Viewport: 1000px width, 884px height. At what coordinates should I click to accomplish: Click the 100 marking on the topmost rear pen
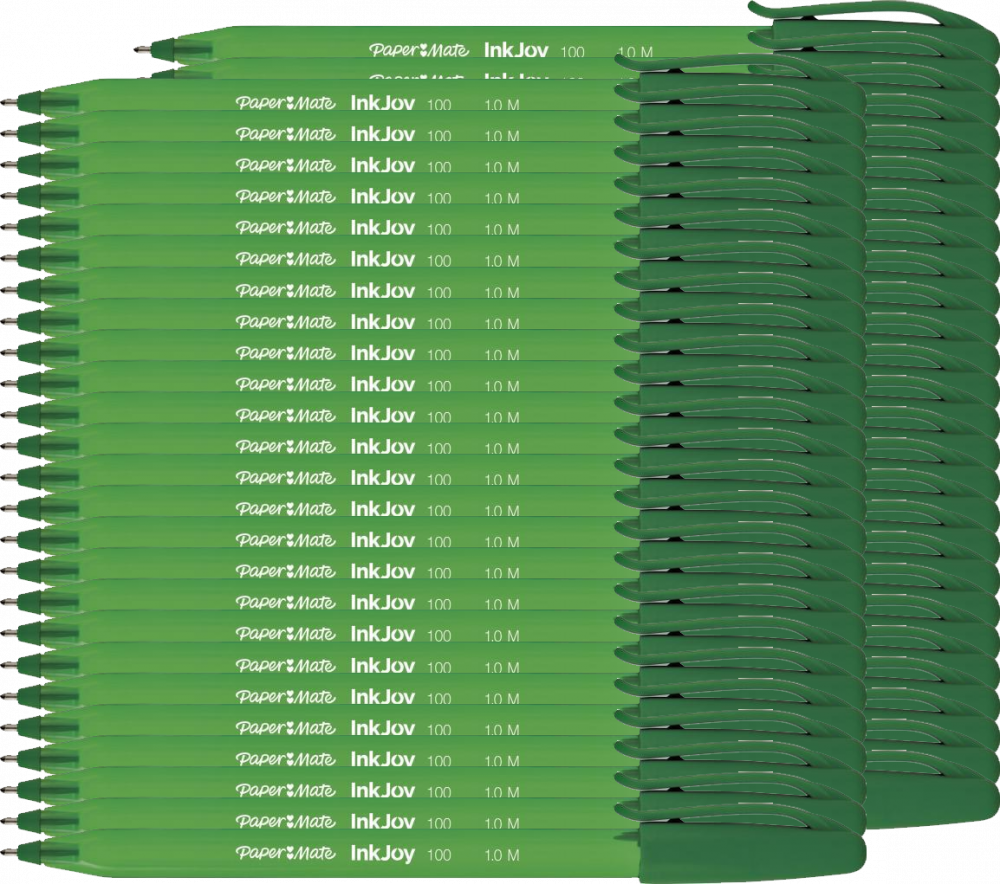click(574, 49)
